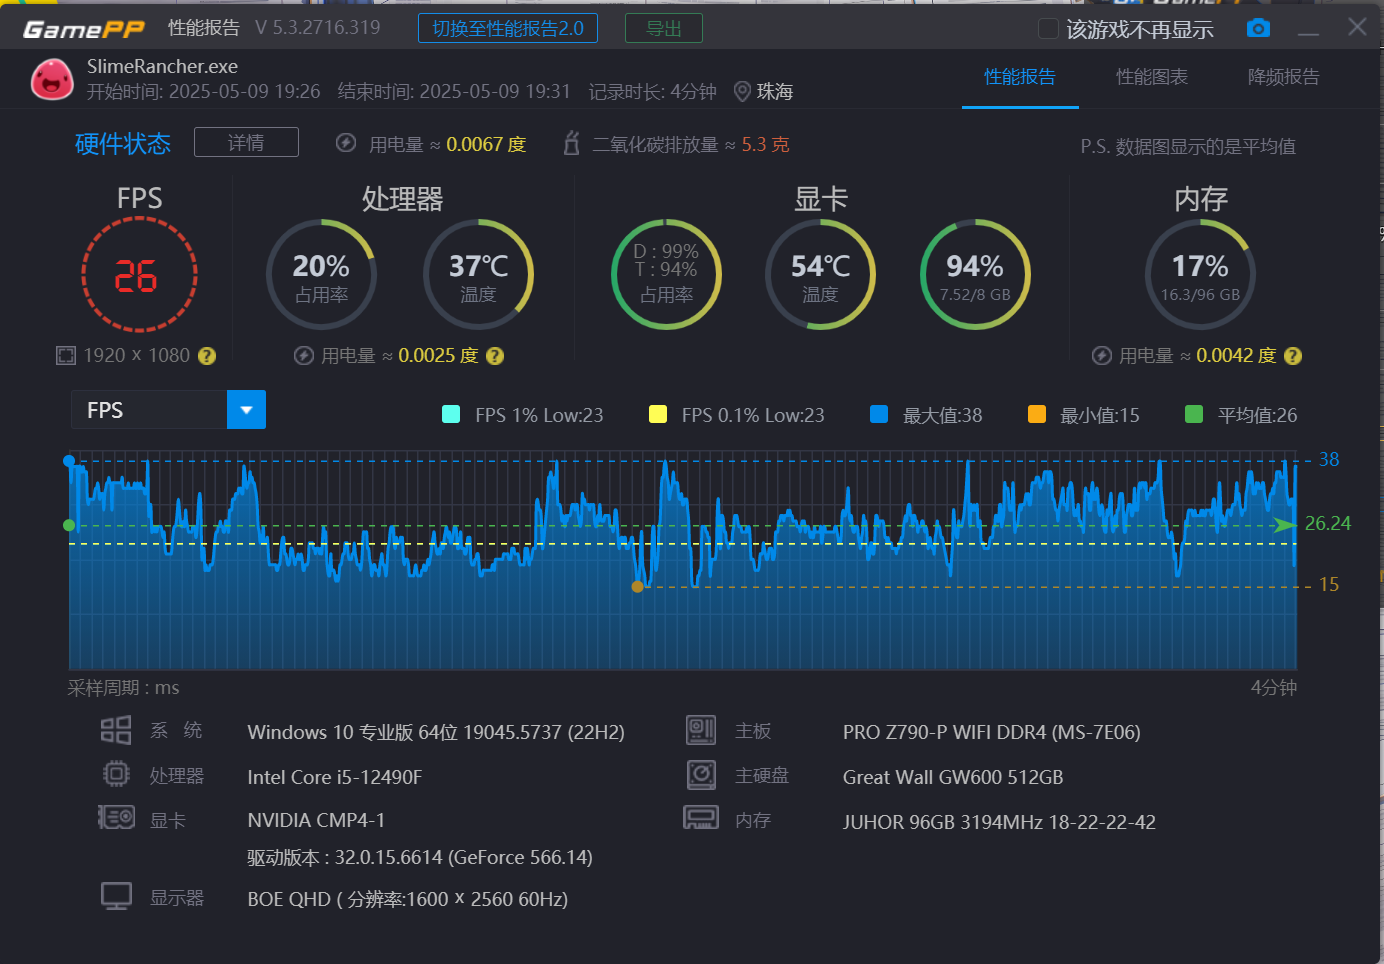Viewport: 1384px width, 964px height.
Task: Click the 17% memory usage gauge
Action: pyautogui.click(x=1200, y=275)
